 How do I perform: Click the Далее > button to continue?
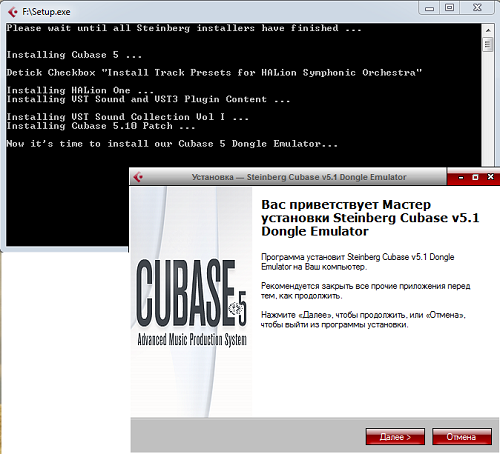(395, 436)
